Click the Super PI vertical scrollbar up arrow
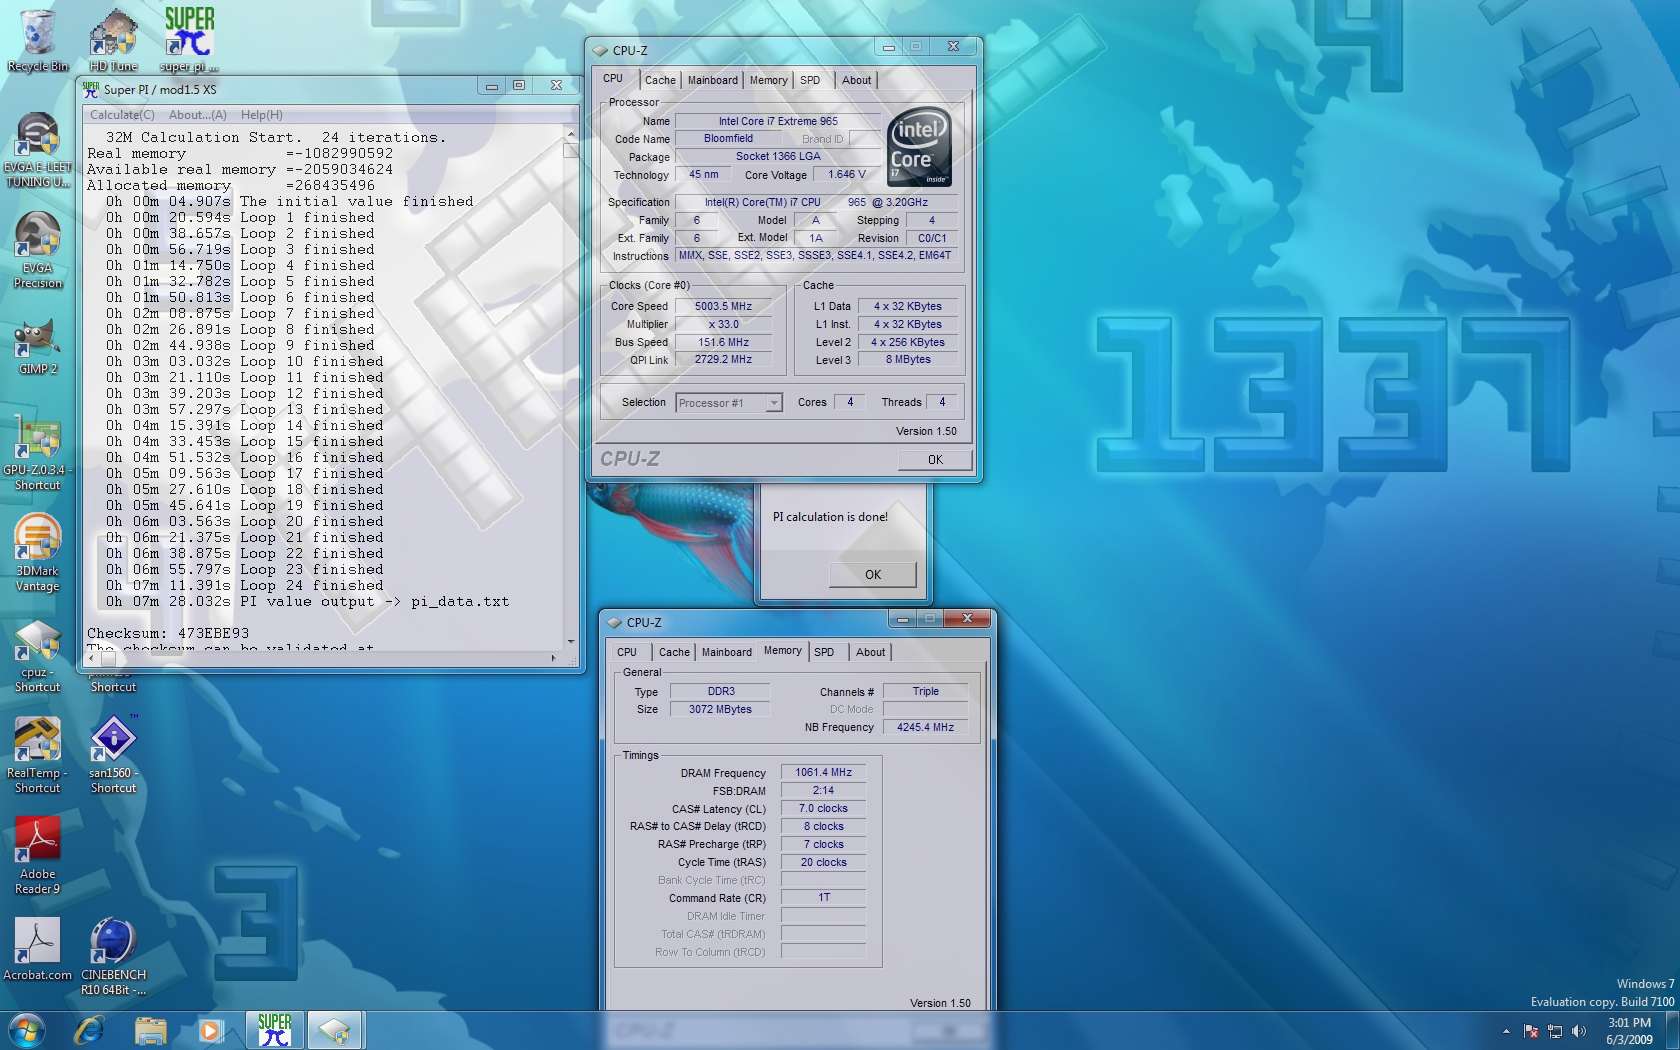The height and width of the screenshot is (1050, 1680). click(x=571, y=134)
